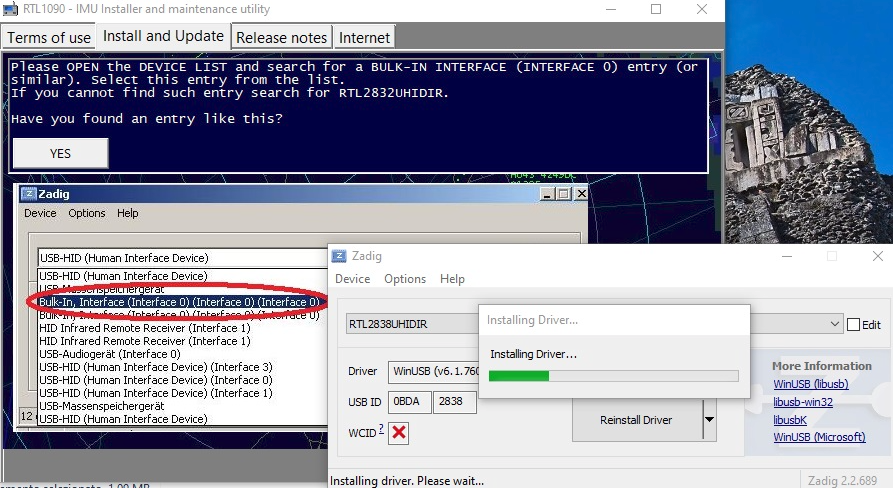893x488 pixels.
Task: Open the Reinstall Driver split arrow
Action: click(x=709, y=420)
